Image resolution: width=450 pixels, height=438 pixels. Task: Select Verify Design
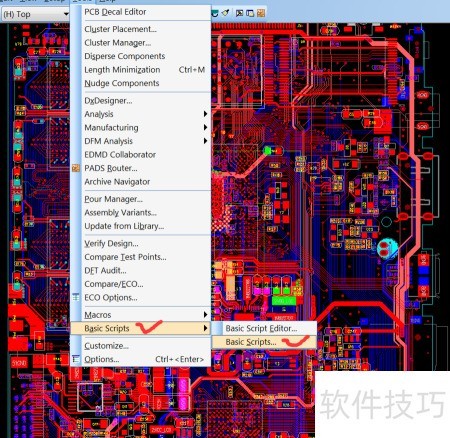point(111,244)
